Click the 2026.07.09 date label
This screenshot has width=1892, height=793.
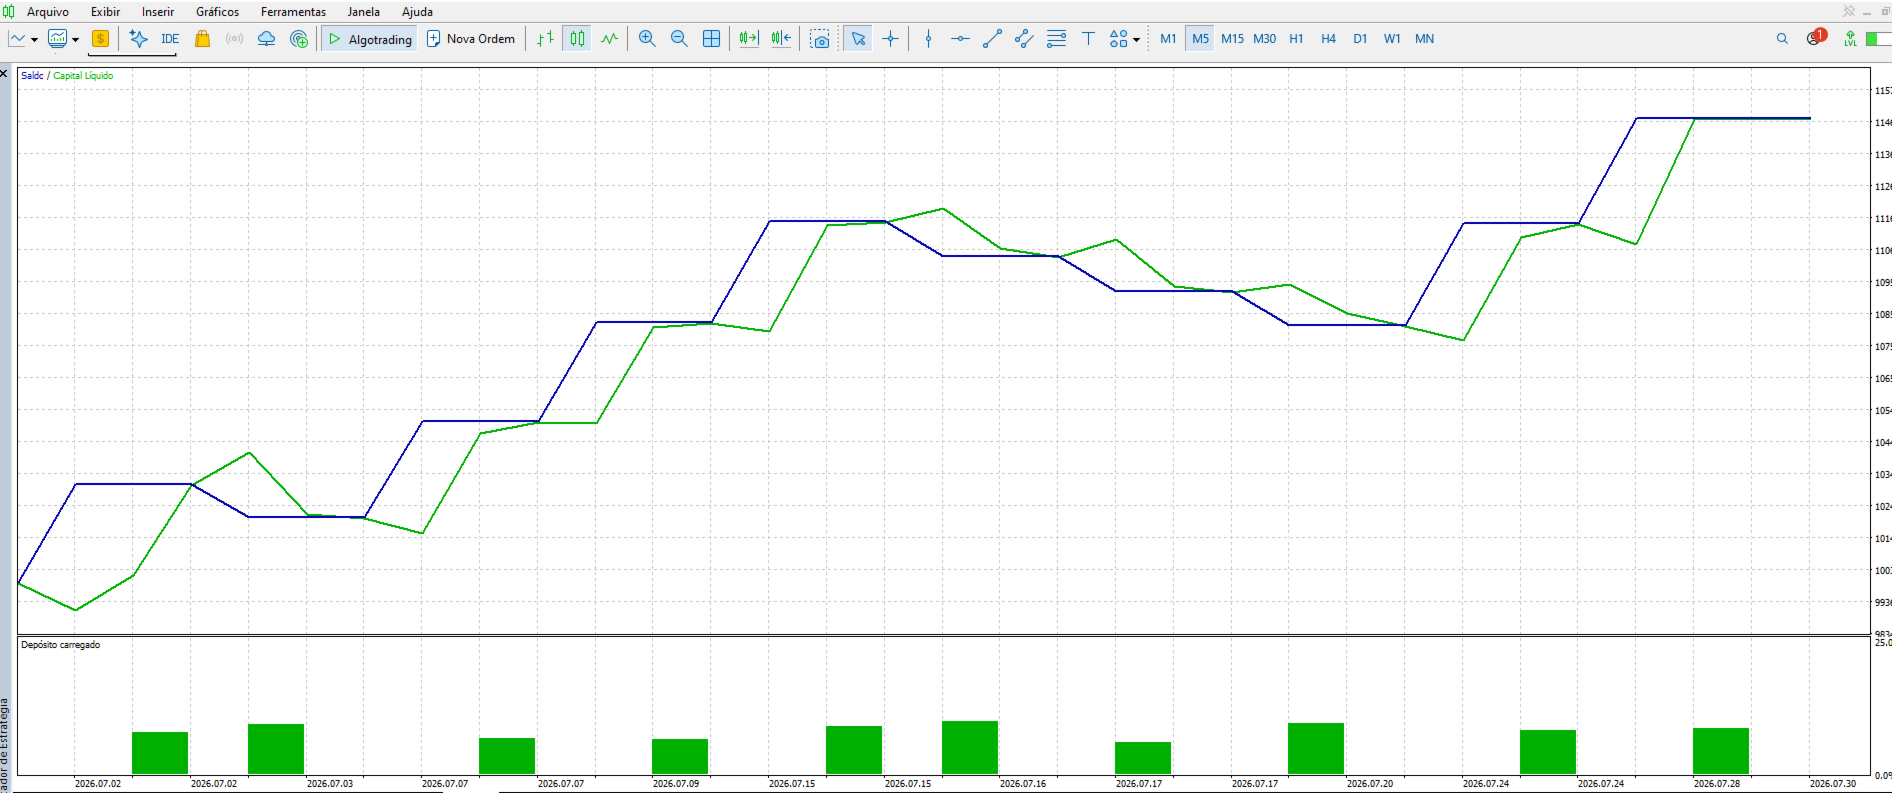(x=676, y=784)
